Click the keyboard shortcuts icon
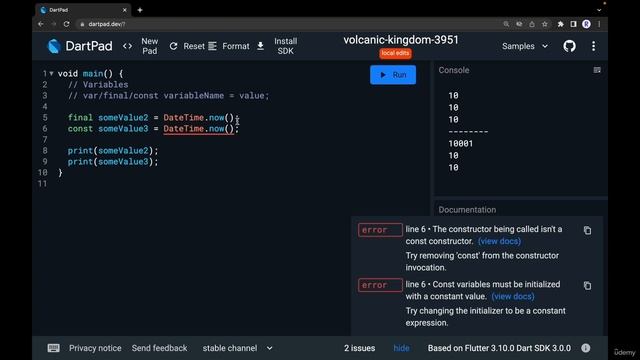The height and width of the screenshot is (360, 640). (x=53, y=348)
